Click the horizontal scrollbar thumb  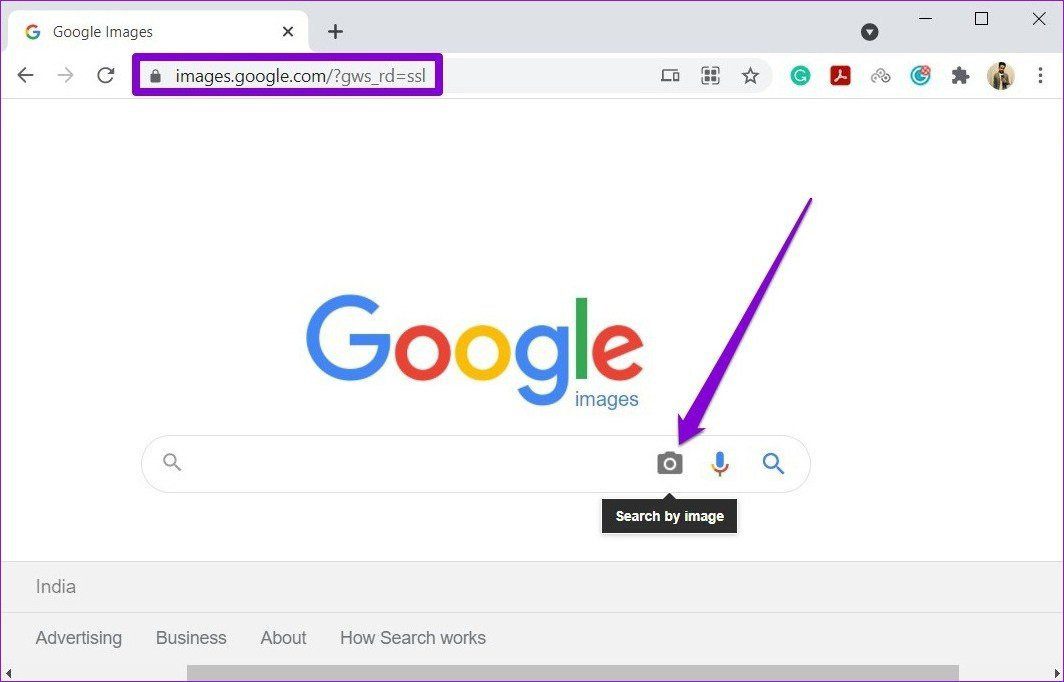[572, 672]
